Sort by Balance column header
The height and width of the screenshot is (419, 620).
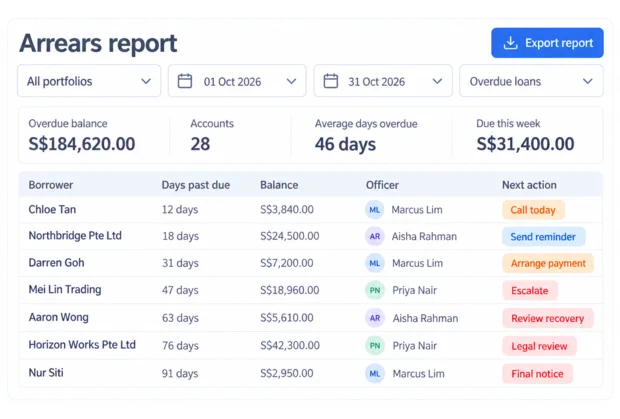click(279, 185)
